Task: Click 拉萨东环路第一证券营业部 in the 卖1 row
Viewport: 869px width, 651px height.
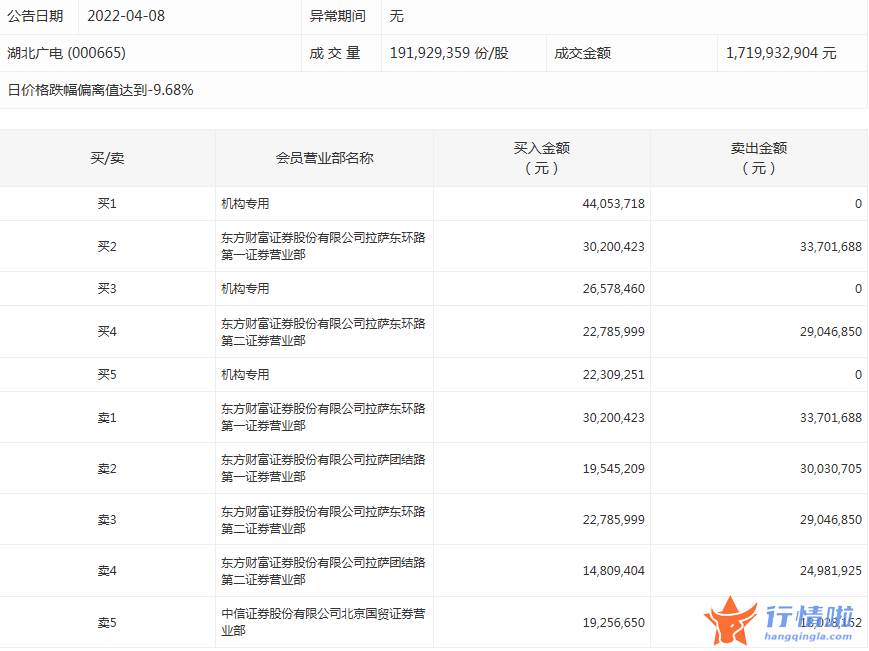Action: [323, 417]
